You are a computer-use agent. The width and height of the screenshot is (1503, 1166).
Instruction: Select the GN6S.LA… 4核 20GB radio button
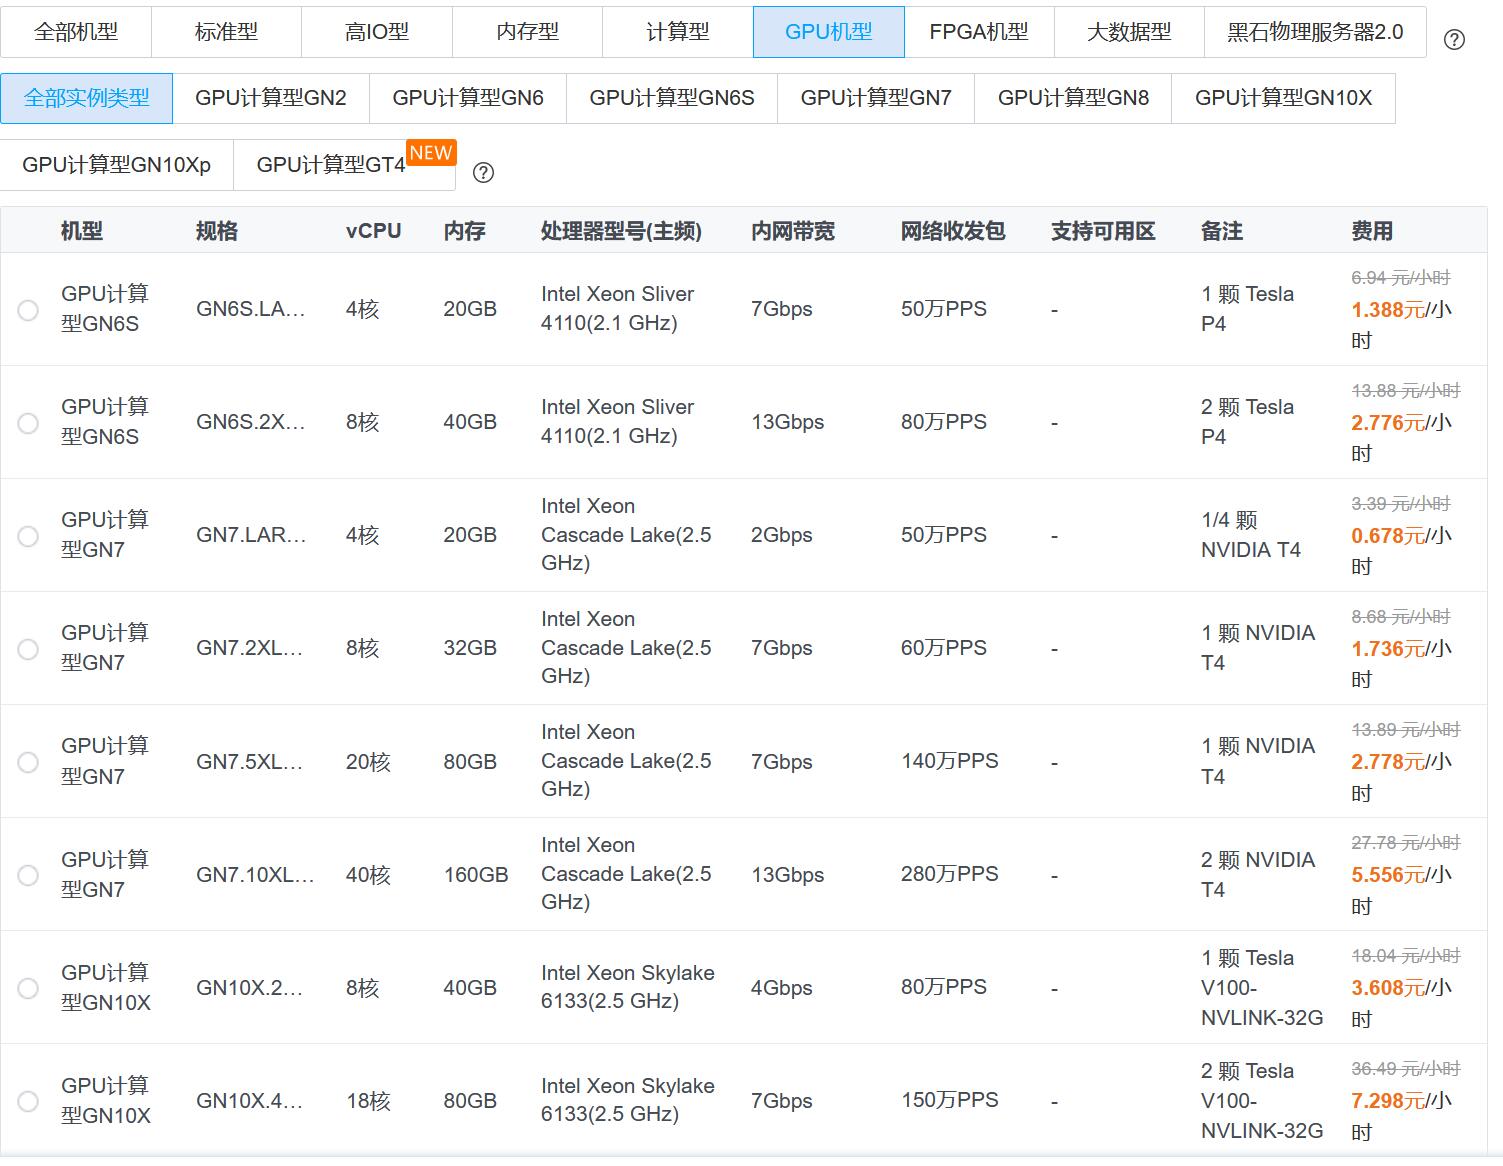point(28,310)
